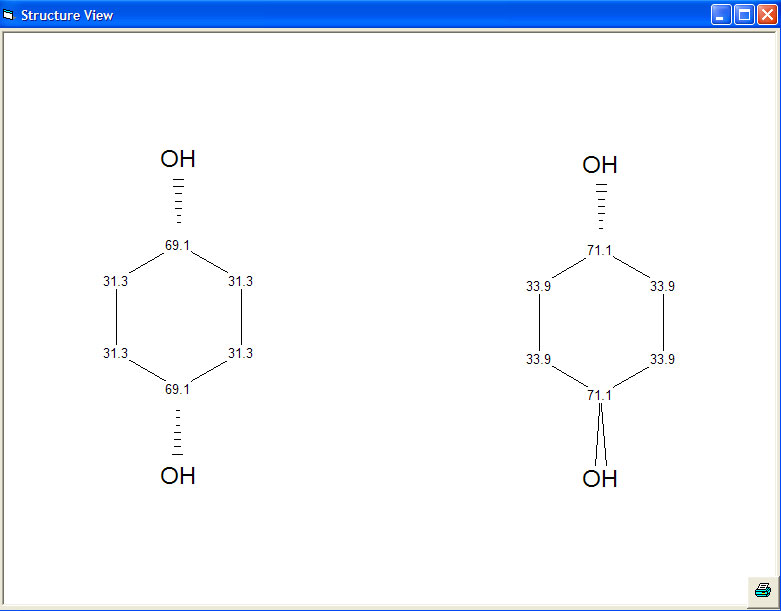Select bottom OH group of right molecule
This screenshot has width=781, height=611.
(x=600, y=479)
